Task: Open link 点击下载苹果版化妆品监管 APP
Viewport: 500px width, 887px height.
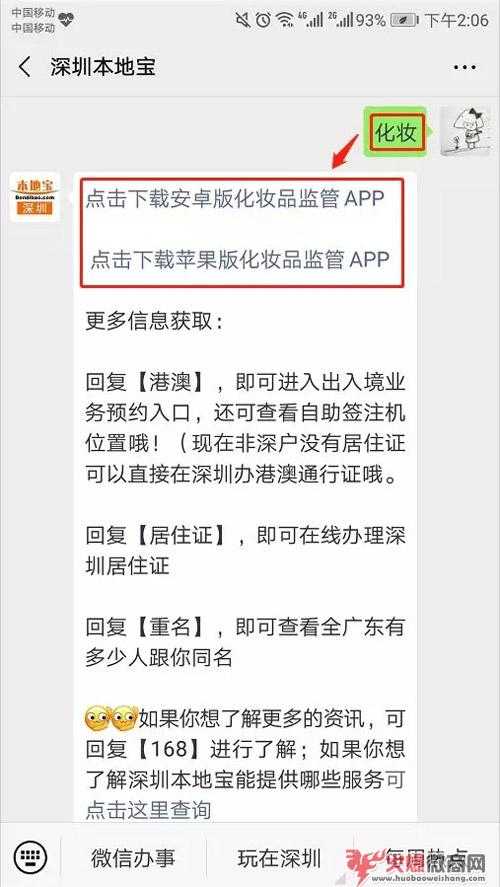Action: pyautogui.click(x=240, y=259)
